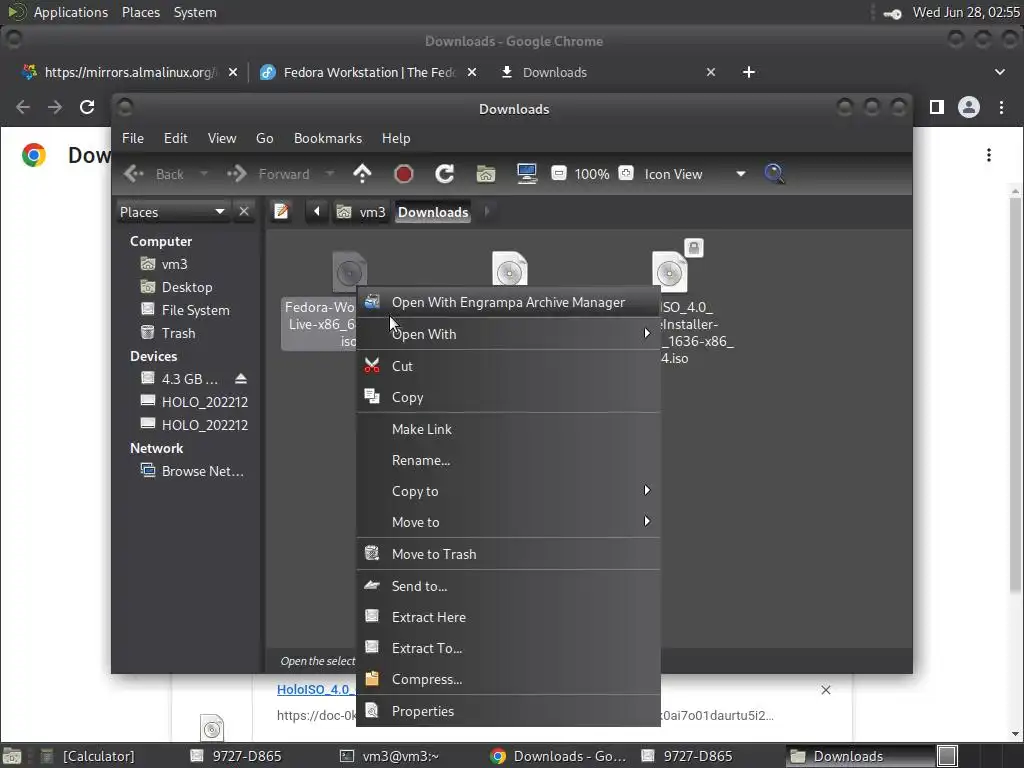Open Chrome profile avatar icon
Screen dimensions: 1024x768
coord(968,106)
